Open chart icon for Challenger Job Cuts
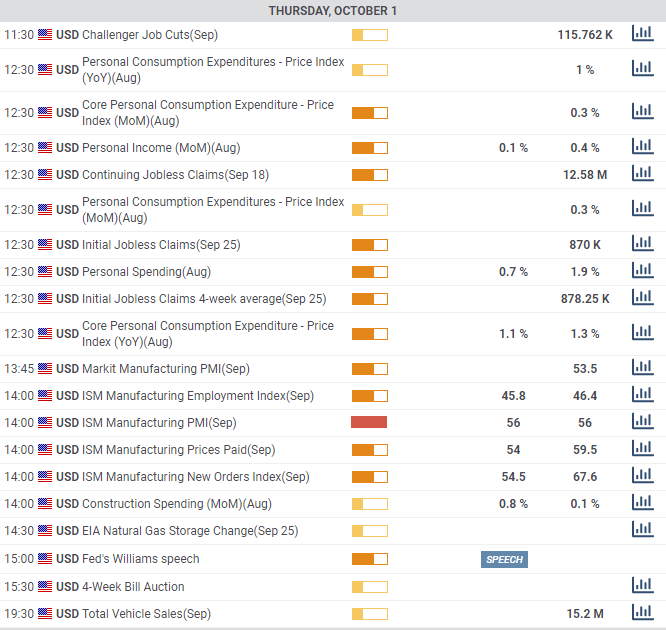Image resolution: width=666 pixels, height=630 pixels. coord(641,34)
